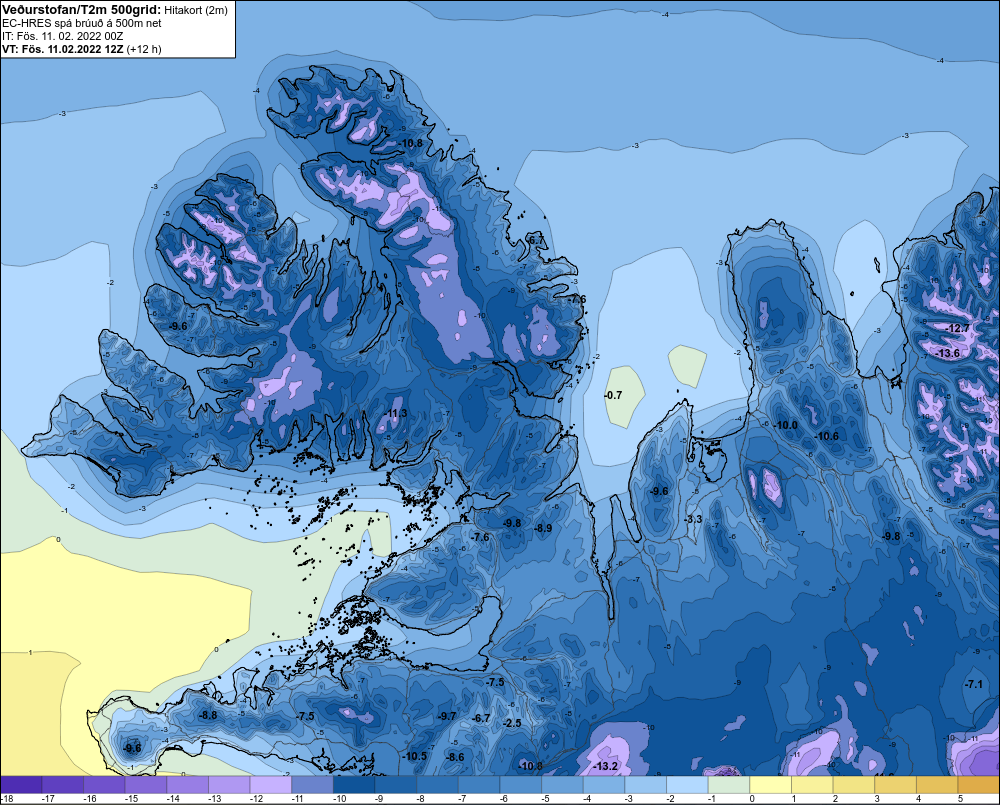The height and width of the screenshot is (805, 1000).
Task: Click the '-3.3' temperature label
Action: tap(693, 519)
